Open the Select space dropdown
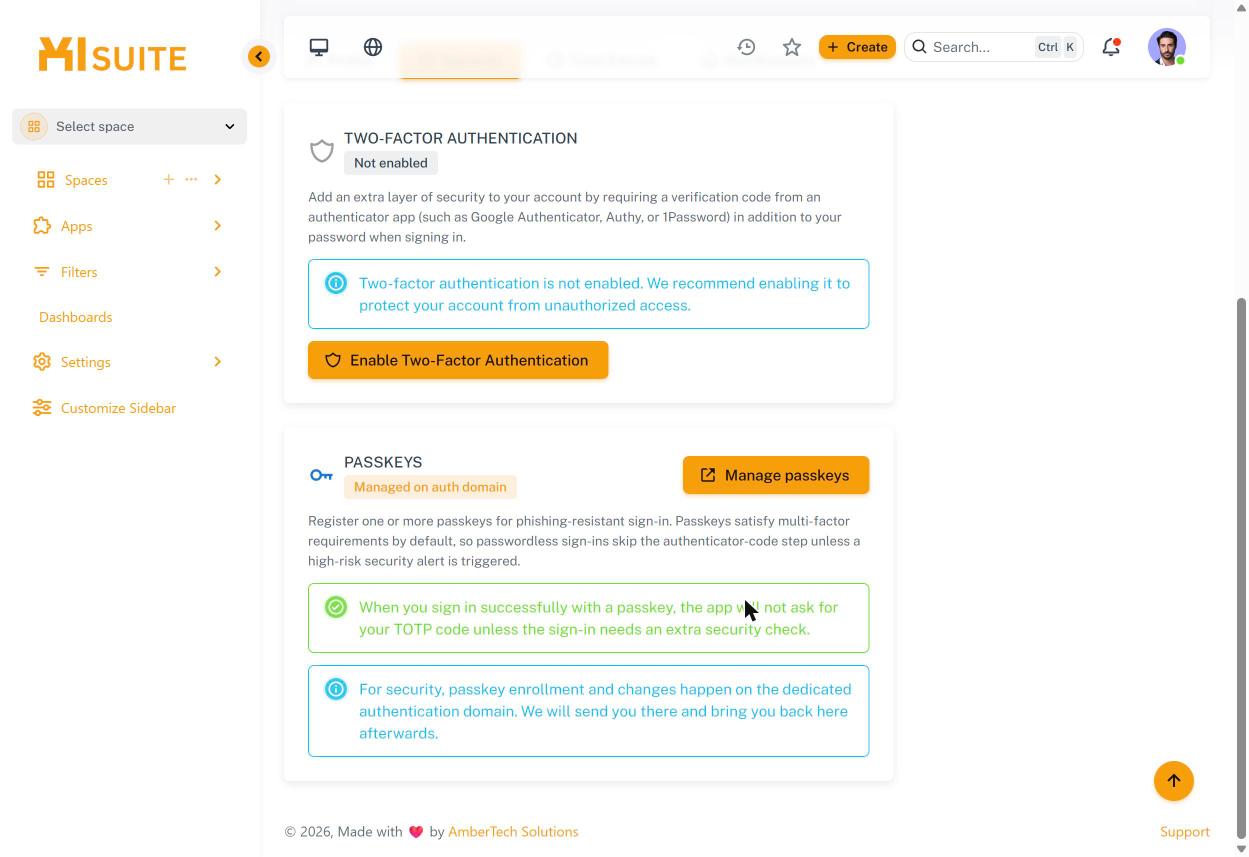 click(130, 126)
